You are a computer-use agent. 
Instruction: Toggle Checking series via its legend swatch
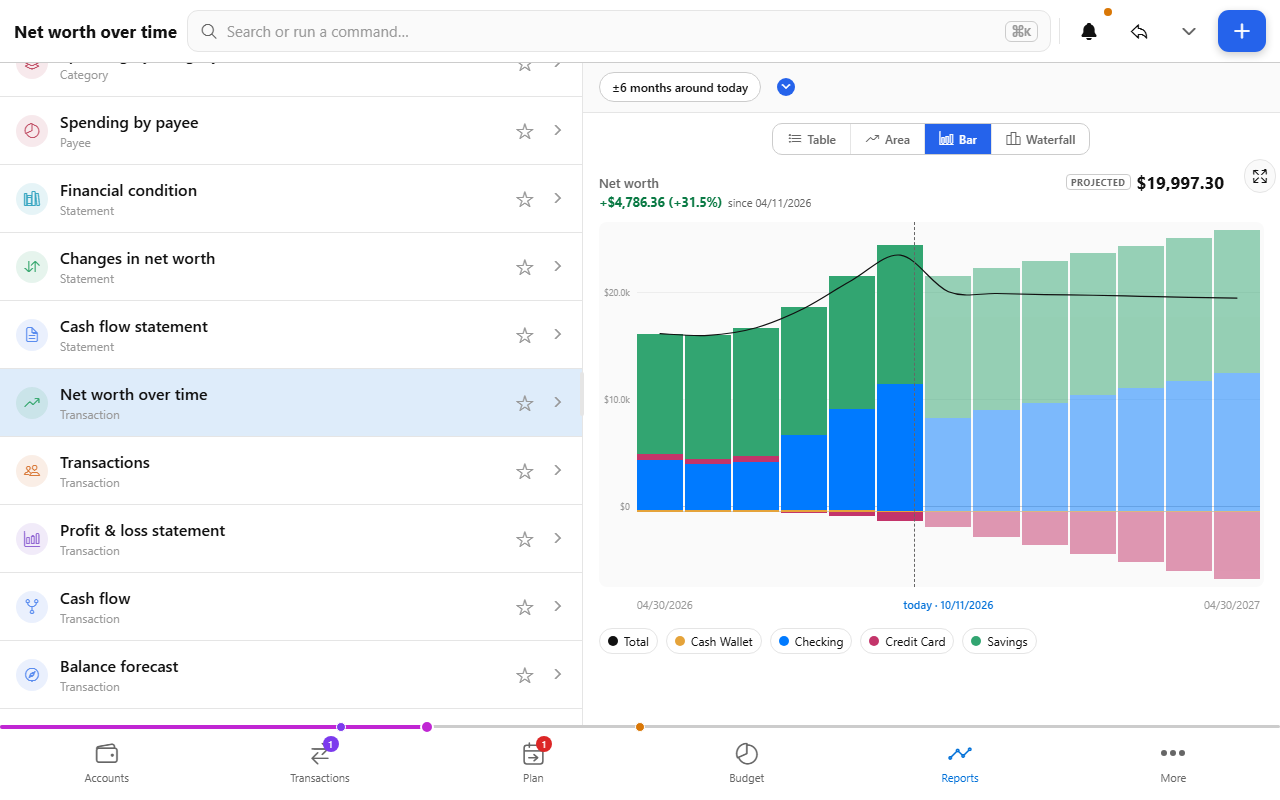coord(785,641)
